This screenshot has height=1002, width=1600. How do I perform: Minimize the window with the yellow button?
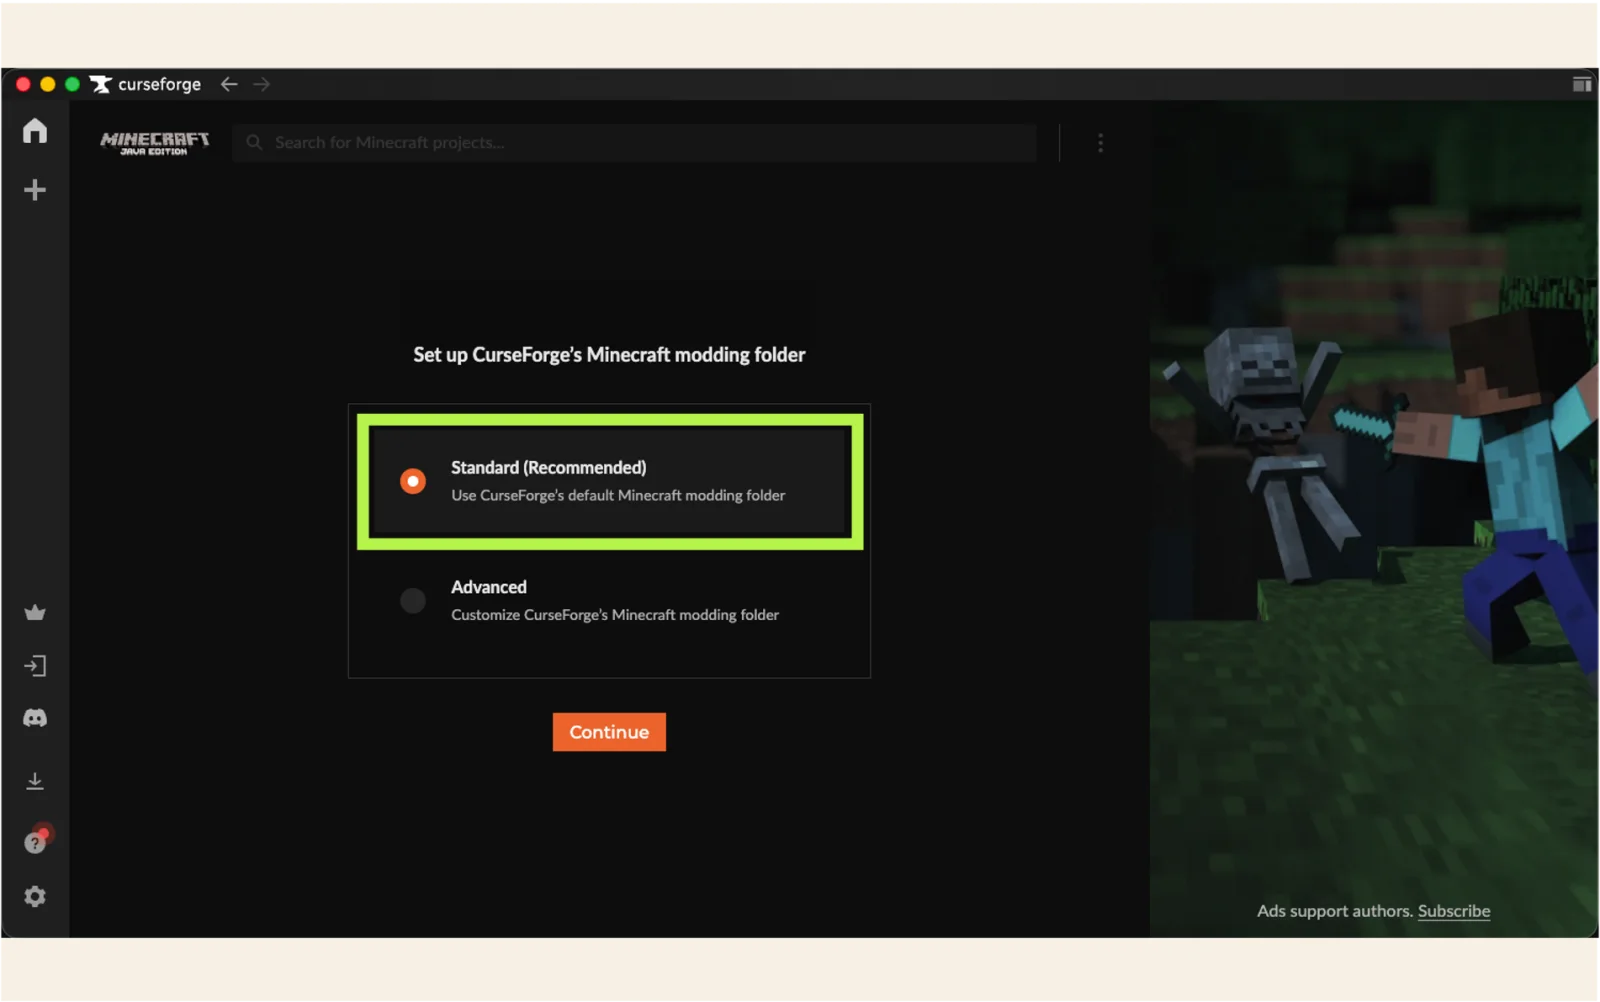47,84
